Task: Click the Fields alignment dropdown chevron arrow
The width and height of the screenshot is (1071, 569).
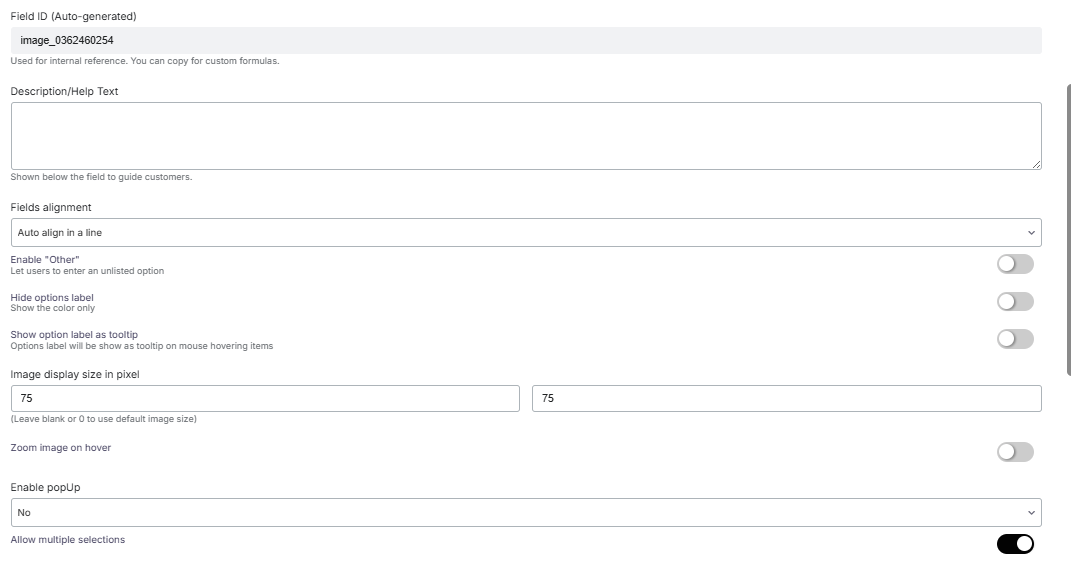Action: click(x=1031, y=233)
